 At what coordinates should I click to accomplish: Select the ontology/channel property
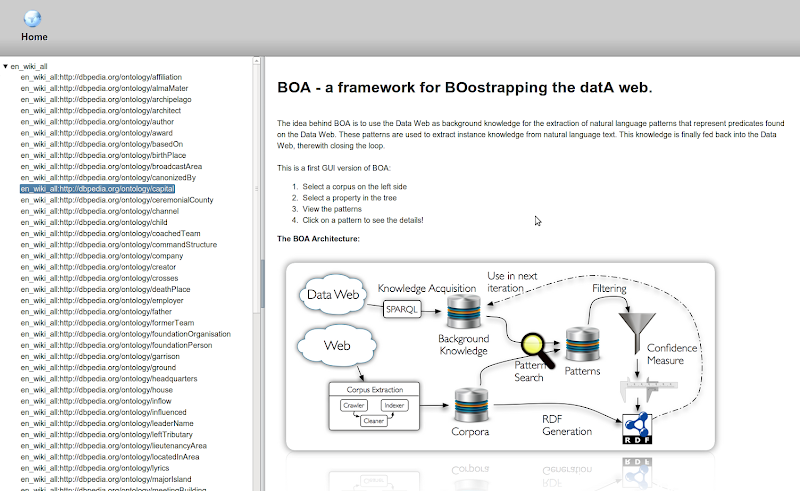coord(99,211)
